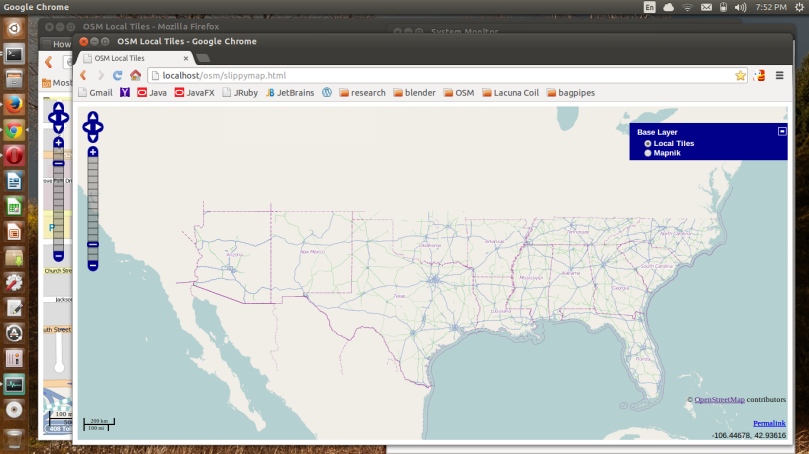Open Ubuntu Software Center from dock
809x454 pixels.
tap(14, 257)
